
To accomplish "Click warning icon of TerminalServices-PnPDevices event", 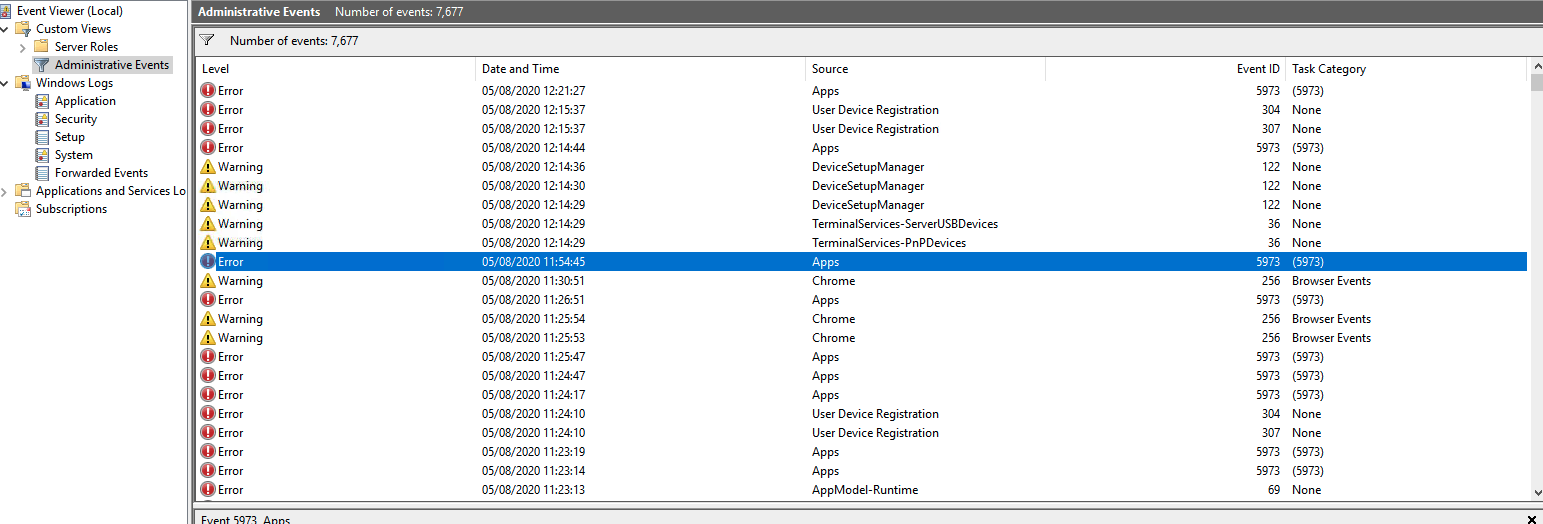I will click(x=208, y=243).
